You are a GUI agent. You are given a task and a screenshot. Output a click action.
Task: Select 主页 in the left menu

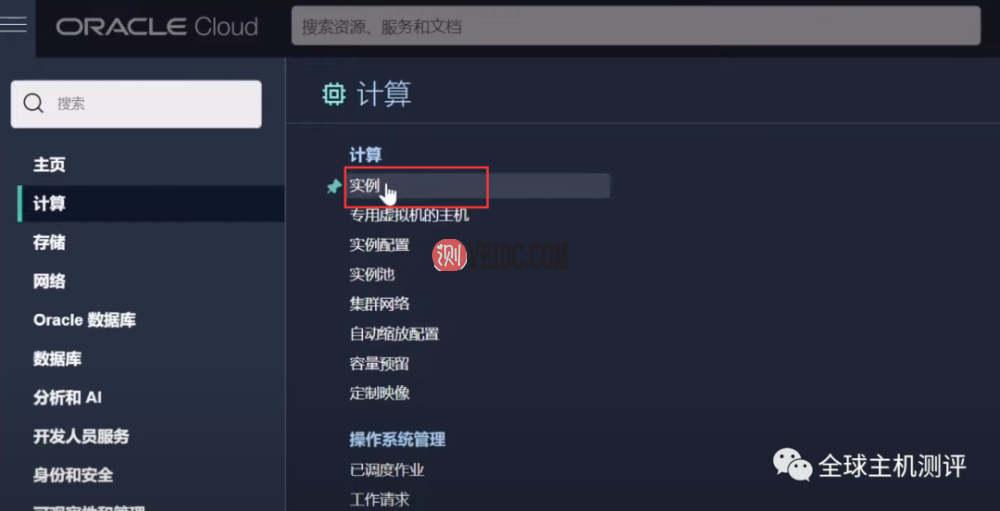[49, 165]
